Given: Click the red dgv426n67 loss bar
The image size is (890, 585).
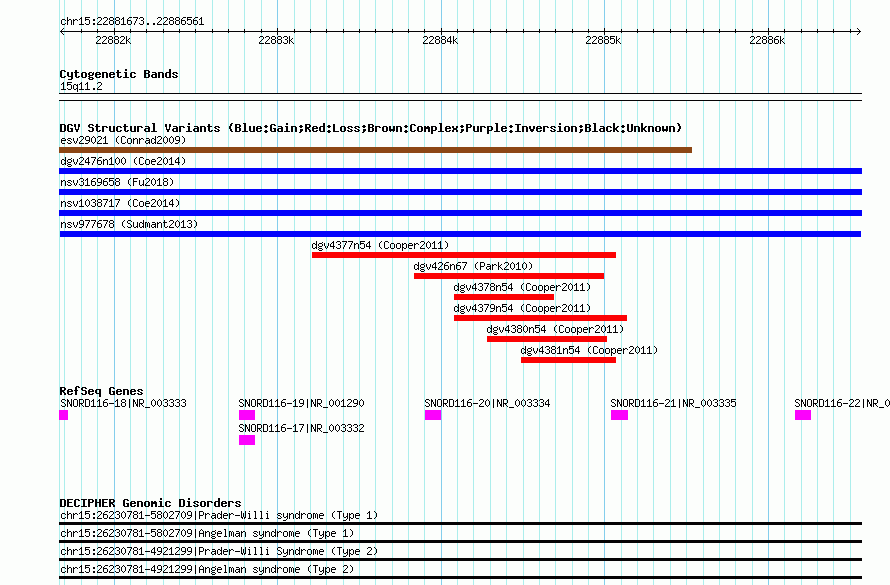Looking at the screenshot, I should (x=509, y=276).
